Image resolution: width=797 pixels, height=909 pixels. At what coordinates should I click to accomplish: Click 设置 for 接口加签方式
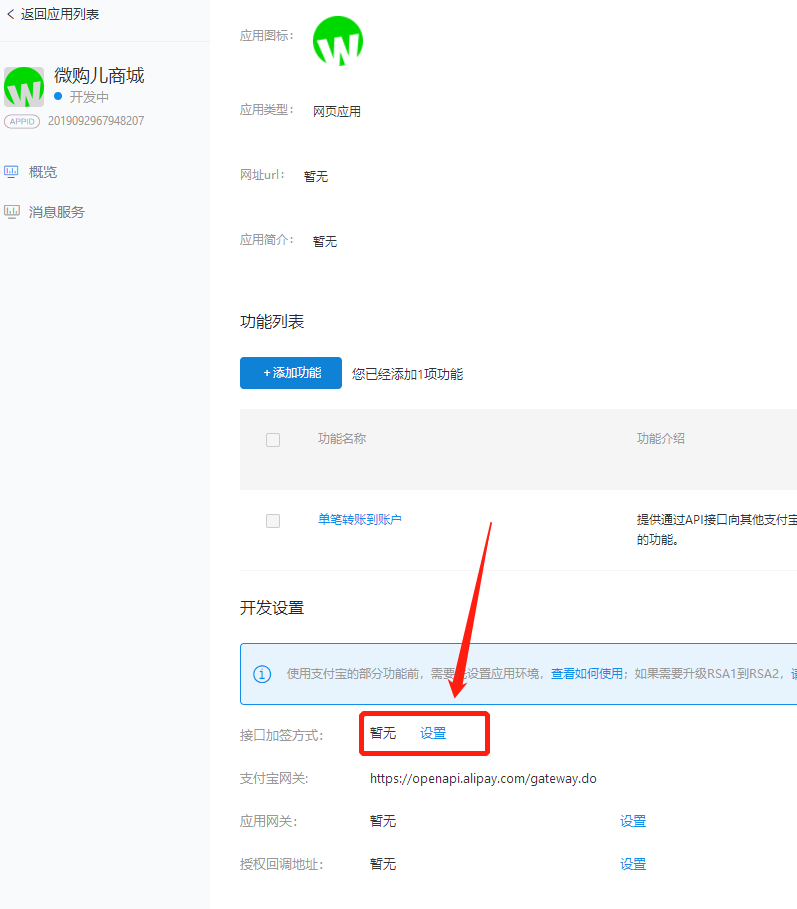(433, 733)
